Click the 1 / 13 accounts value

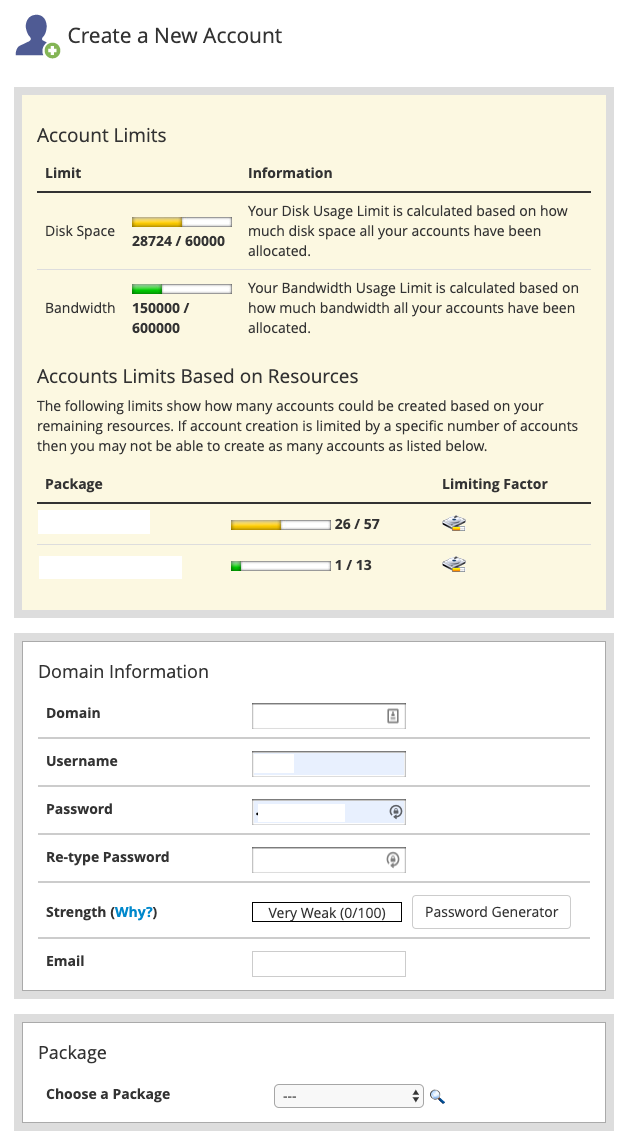[353, 565]
